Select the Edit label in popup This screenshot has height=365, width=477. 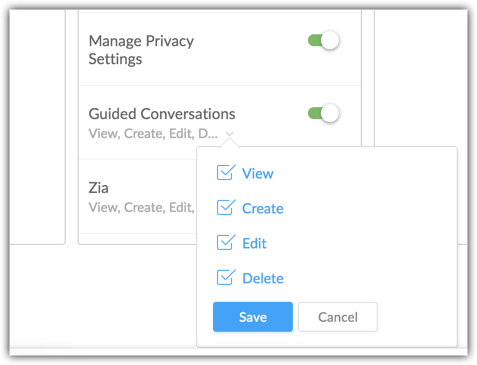(254, 243)
